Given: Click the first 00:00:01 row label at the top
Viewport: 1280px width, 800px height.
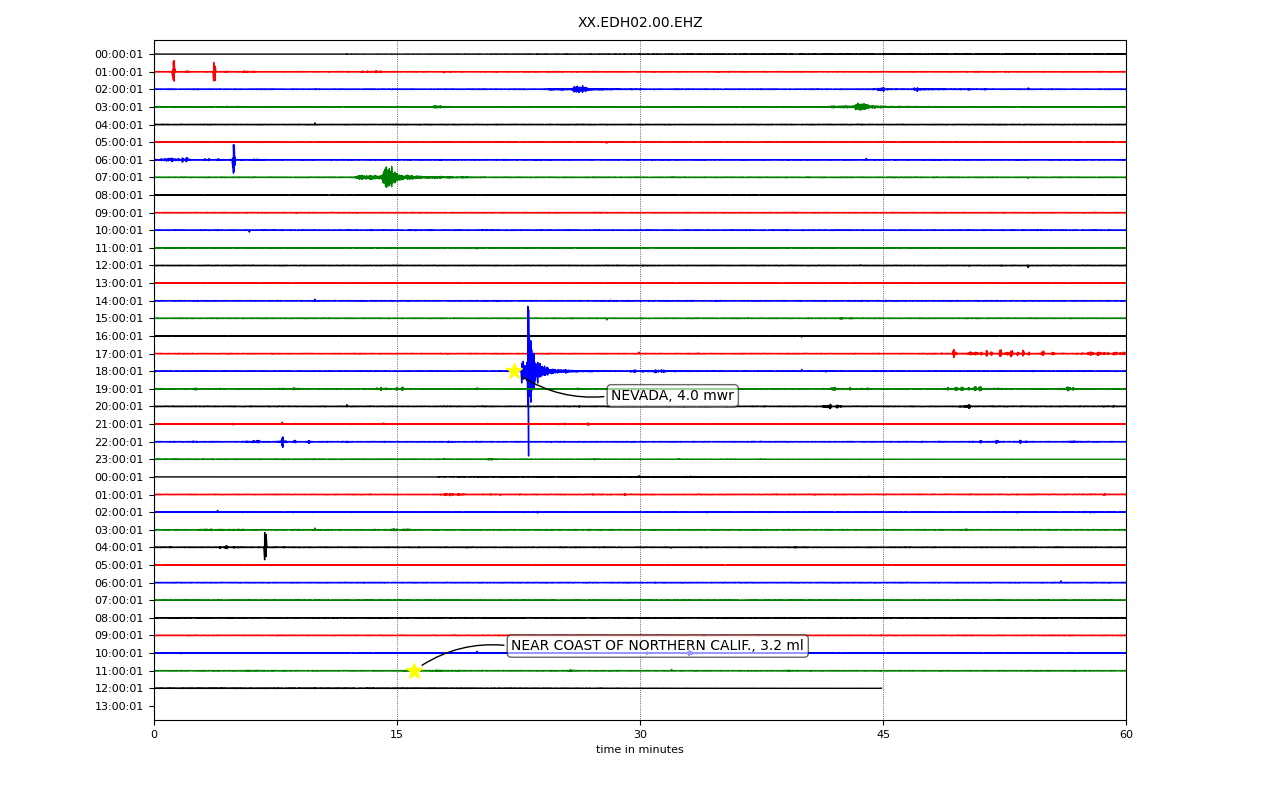Looking at the screenshot, I should click(x=119, y=54).
